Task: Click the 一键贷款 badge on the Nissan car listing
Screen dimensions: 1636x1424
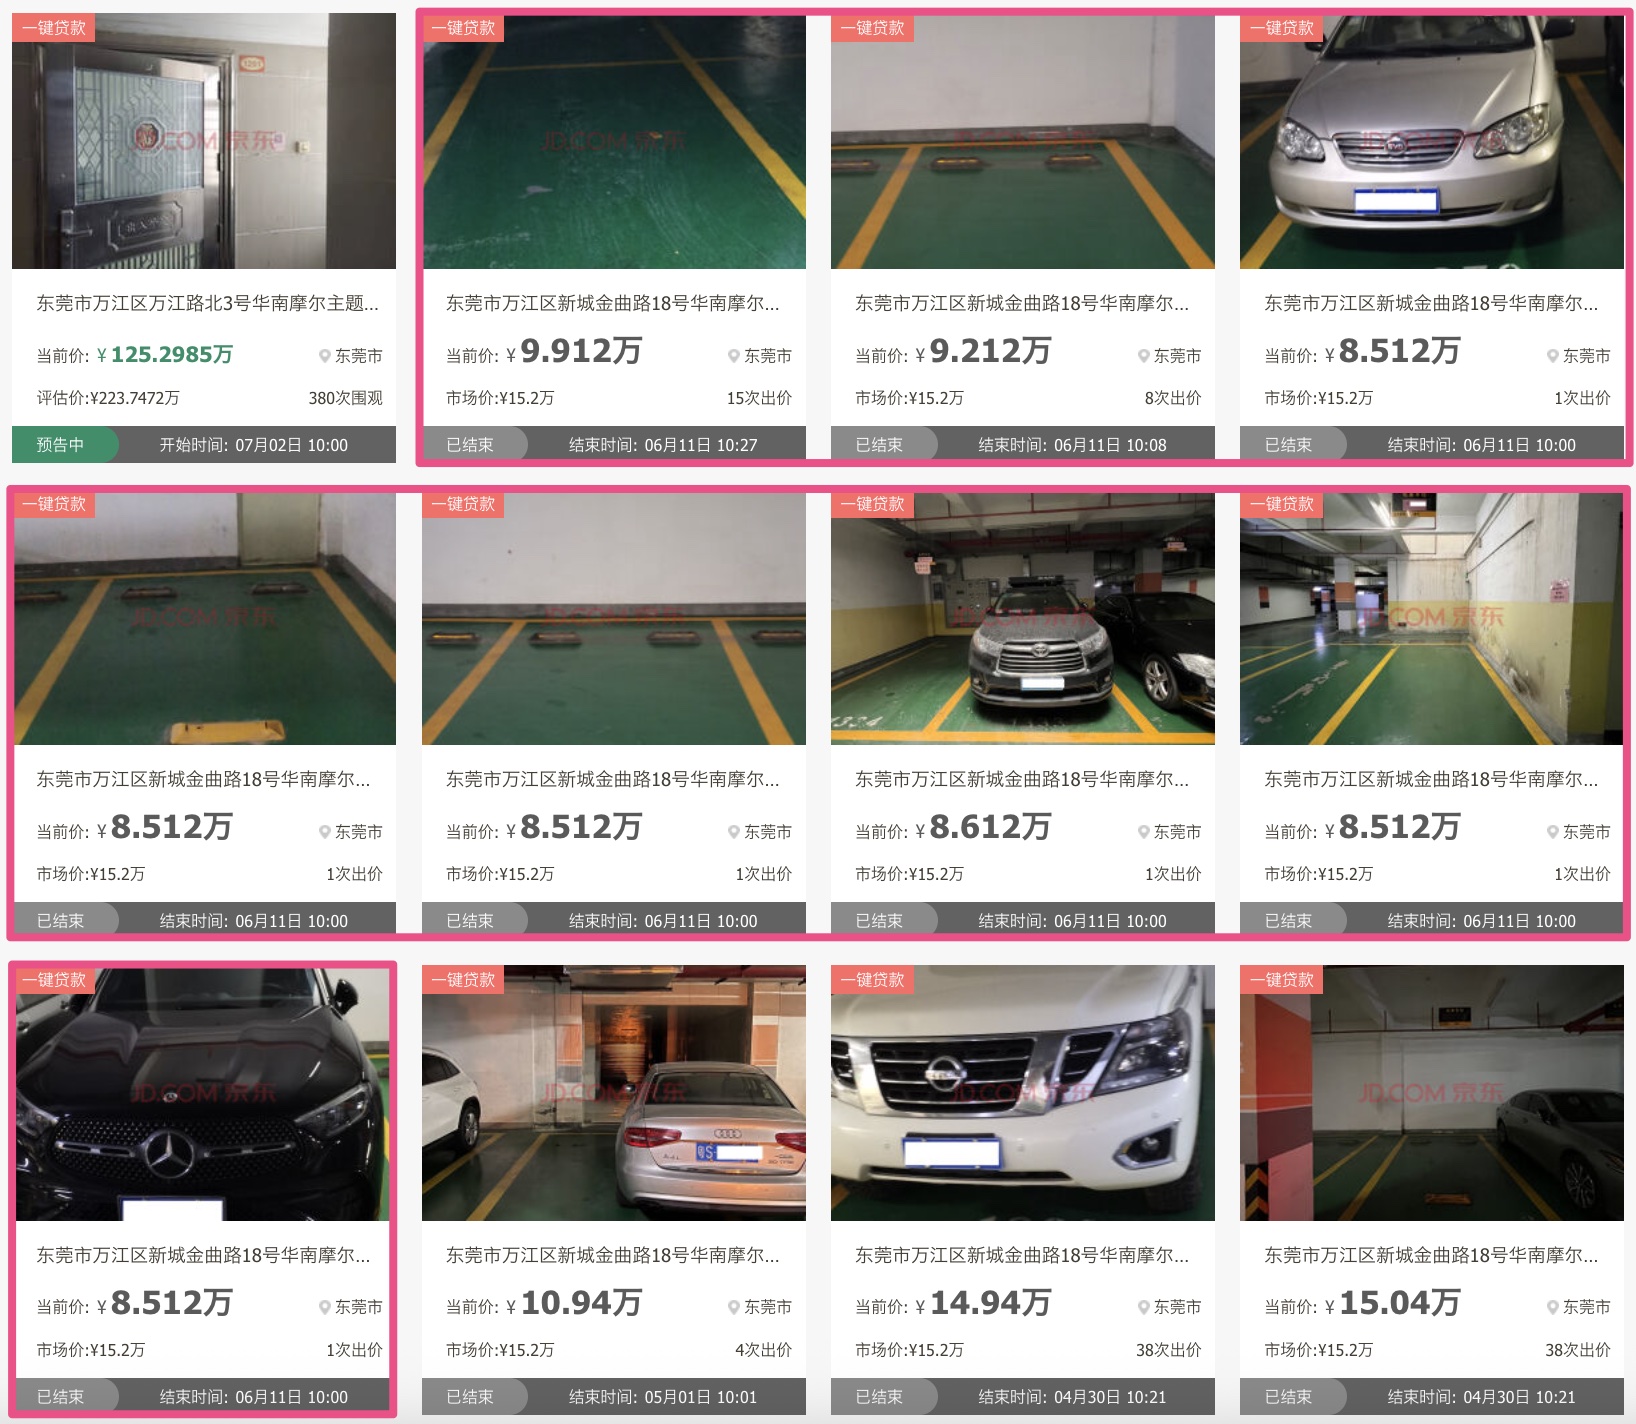Action: (x=873, y=980)
